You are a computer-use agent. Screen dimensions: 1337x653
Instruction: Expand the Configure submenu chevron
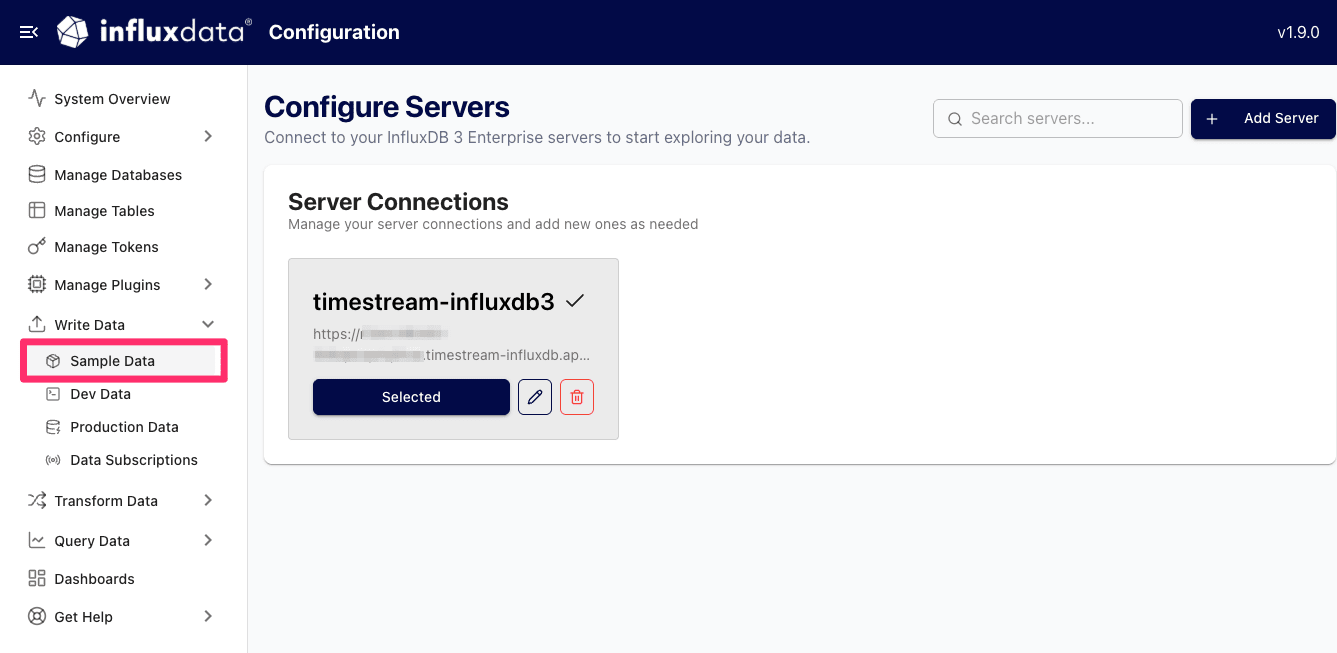pyautogui.click(x=208, y=136)
